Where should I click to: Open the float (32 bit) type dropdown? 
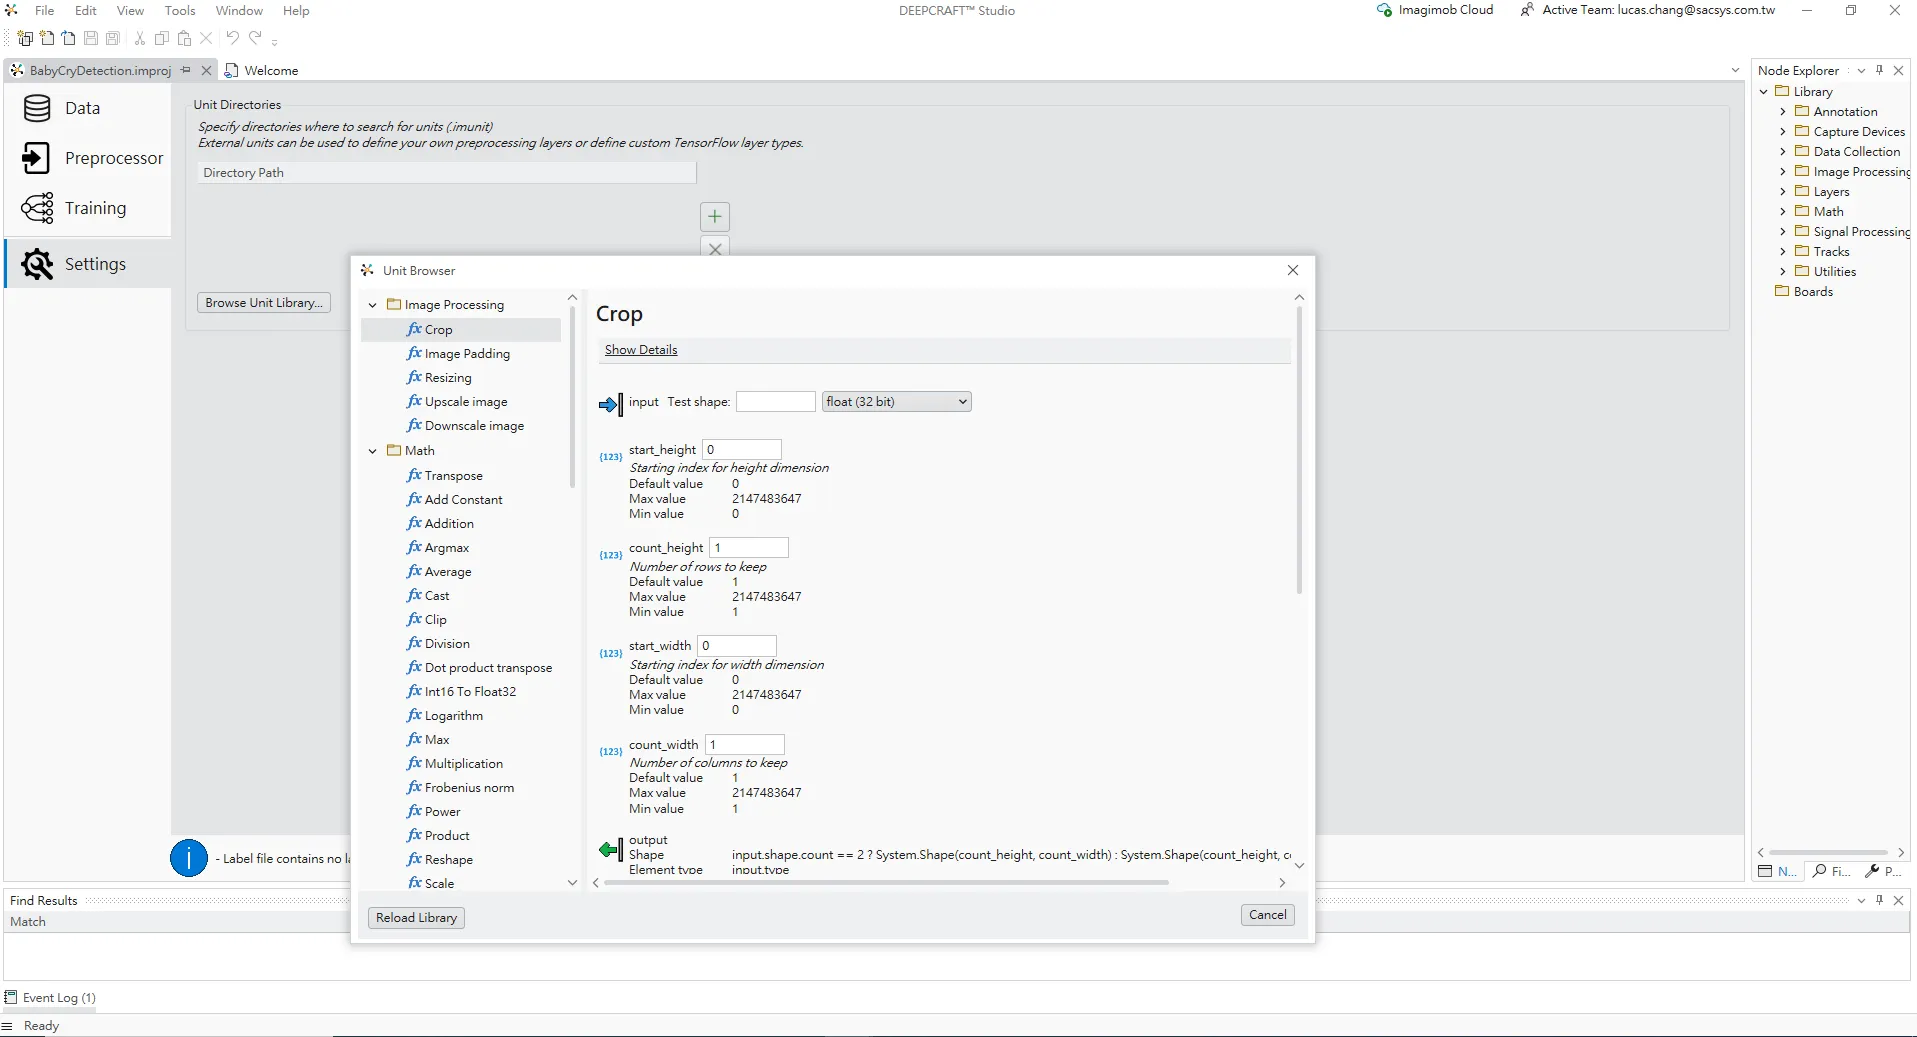click(x=896, y=402)
